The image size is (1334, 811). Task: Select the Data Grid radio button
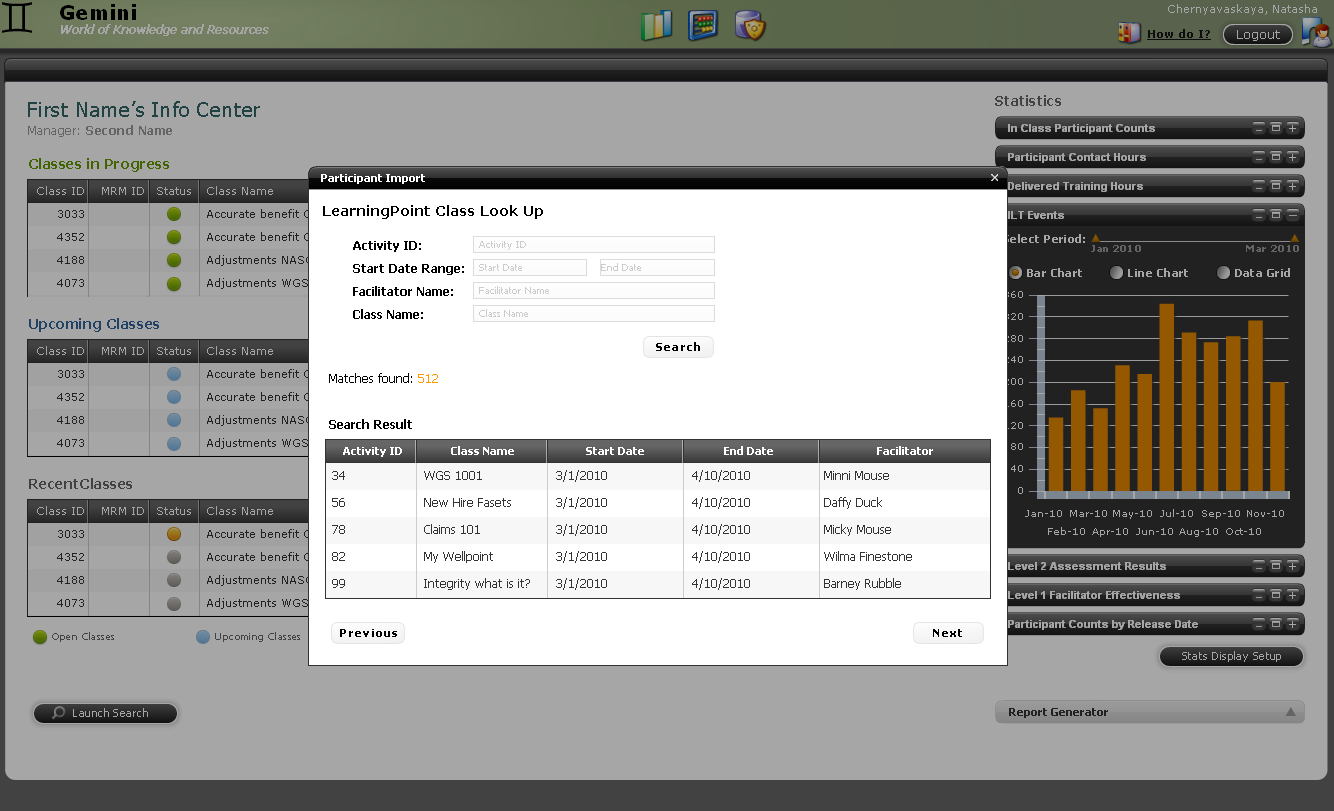pyautogui.click(x=1223, y=273)
